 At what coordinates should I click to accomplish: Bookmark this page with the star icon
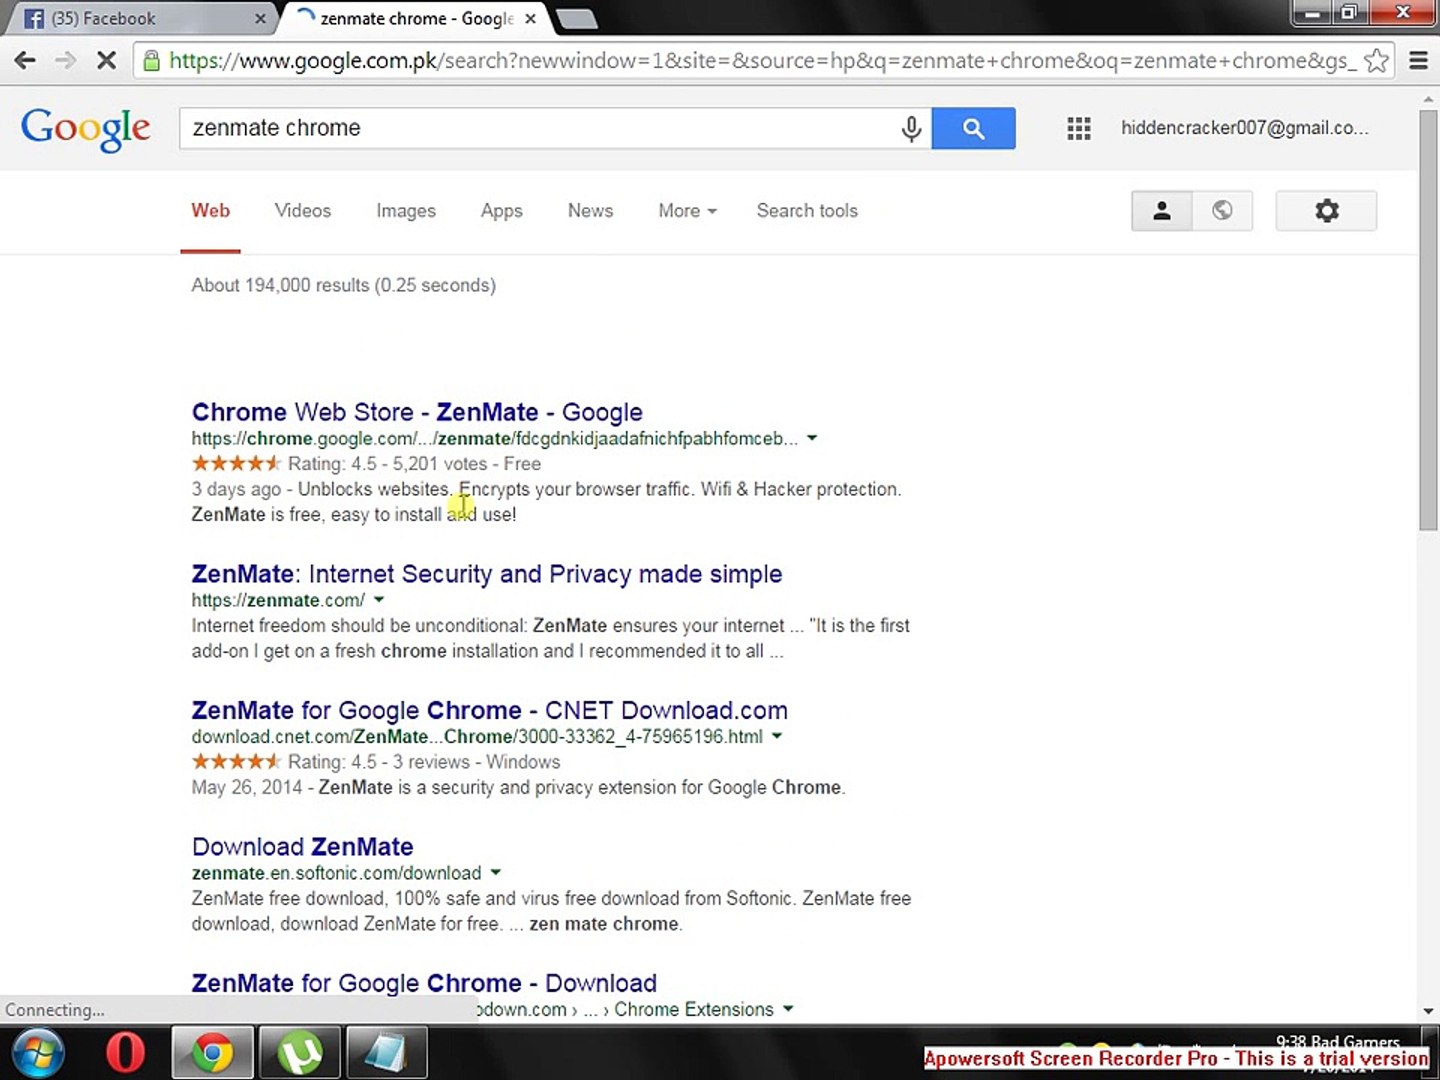point(1376,61)
